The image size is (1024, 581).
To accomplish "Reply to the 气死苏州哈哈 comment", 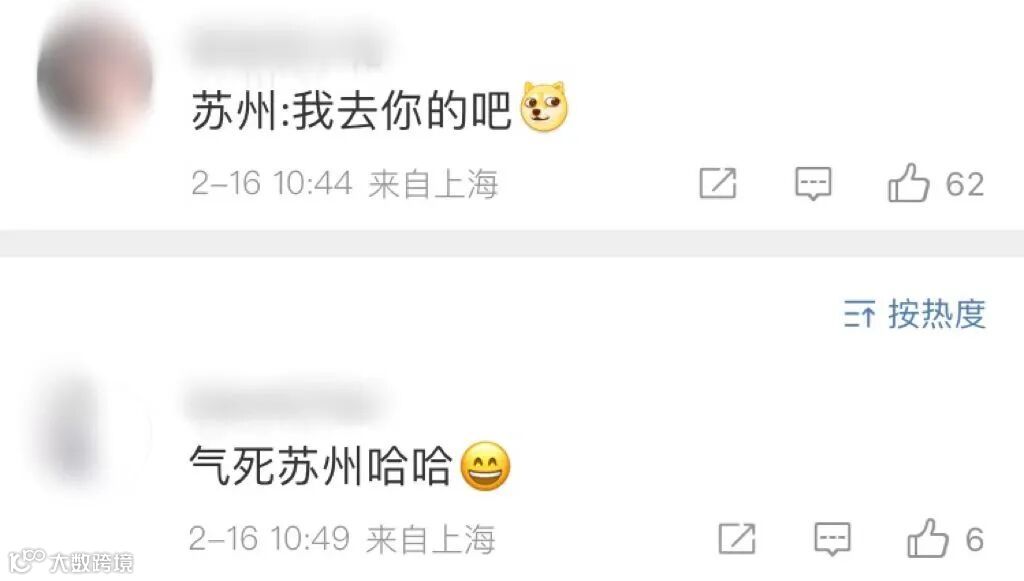I will pyautogui.click(x=833, y=539).
